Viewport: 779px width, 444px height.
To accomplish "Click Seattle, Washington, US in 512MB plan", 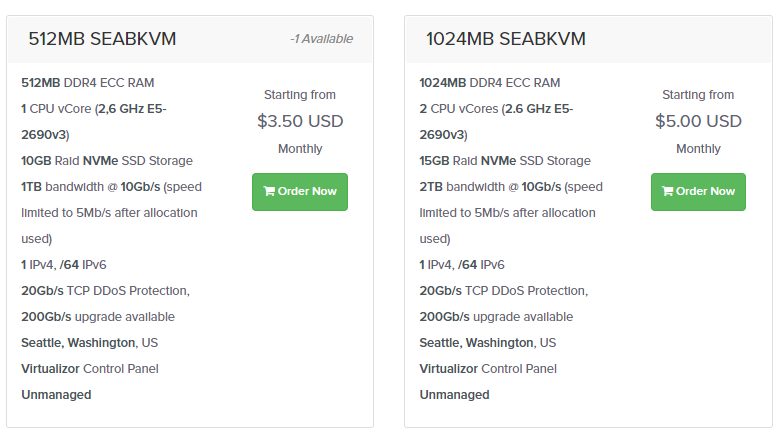I will point(89,343).
